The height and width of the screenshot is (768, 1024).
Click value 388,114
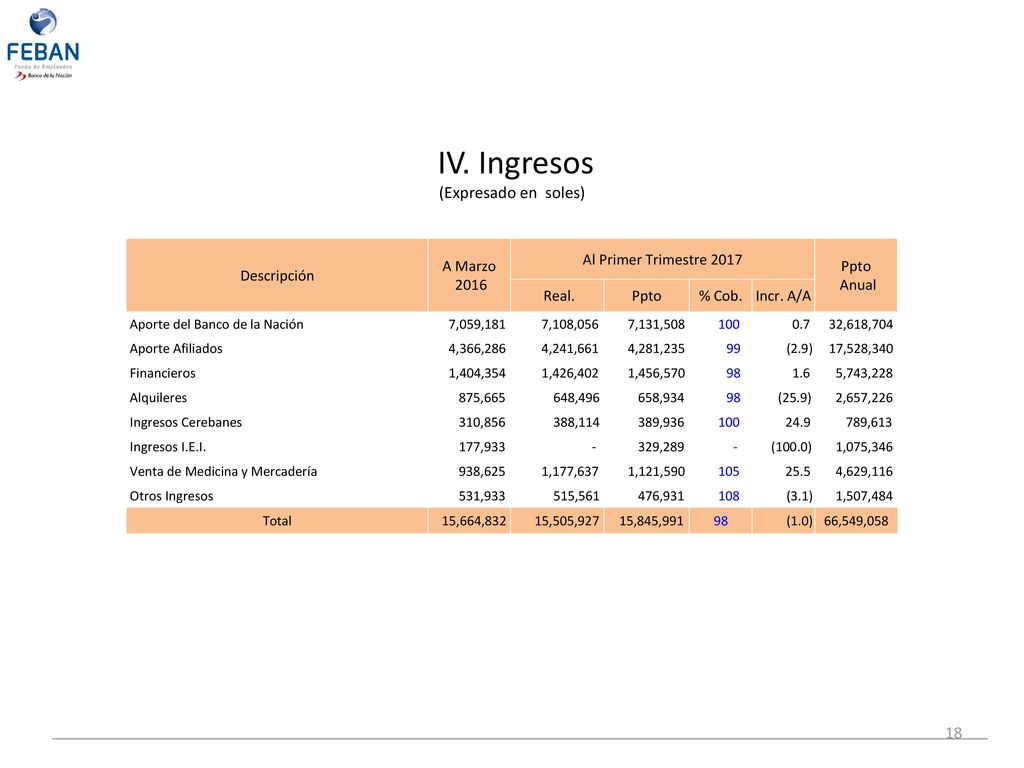pyautogui.click(x=576, y=423)
